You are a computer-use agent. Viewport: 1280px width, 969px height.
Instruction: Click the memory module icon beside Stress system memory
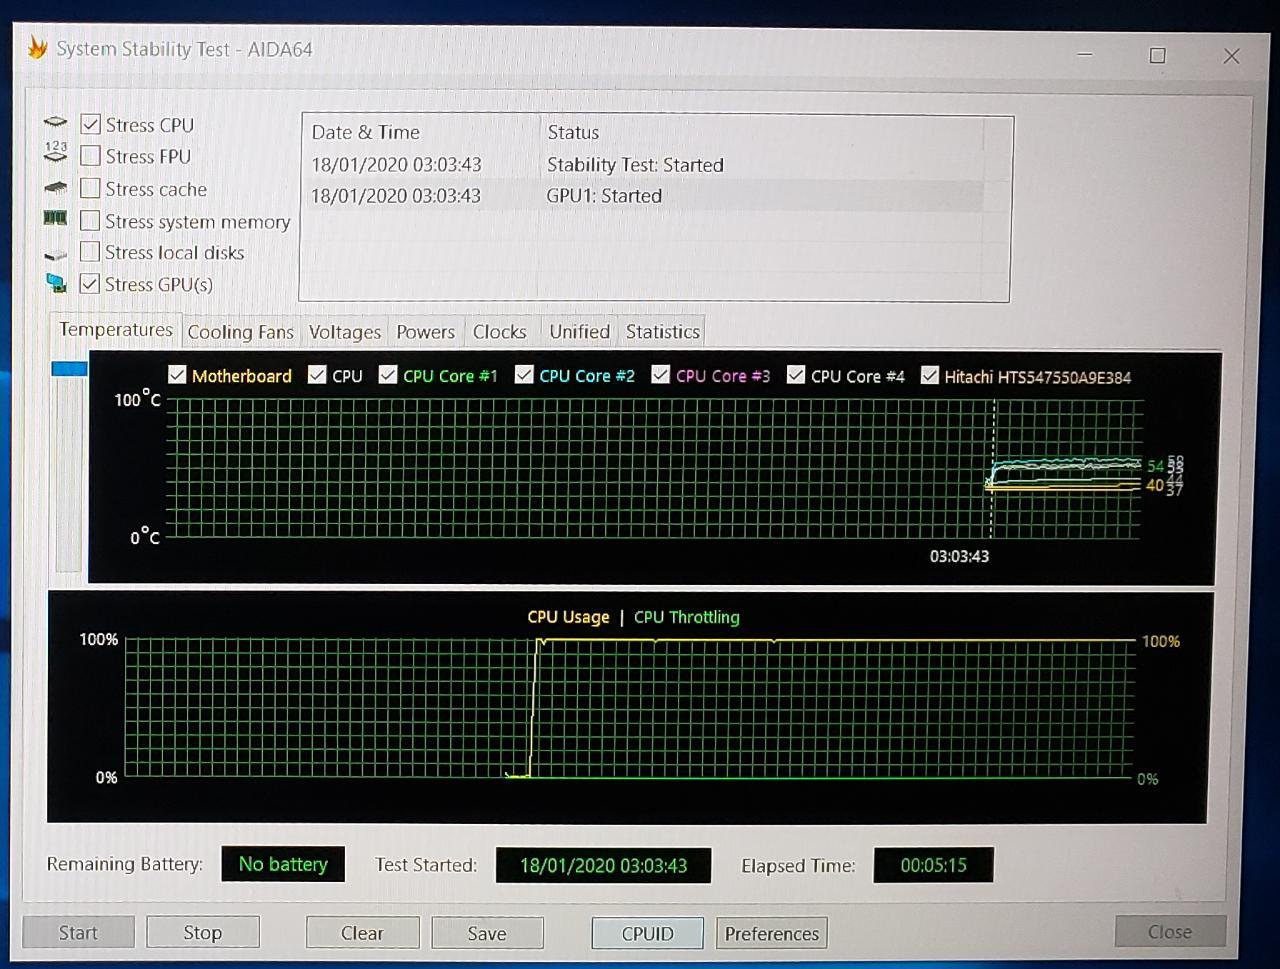coord(56,218)
